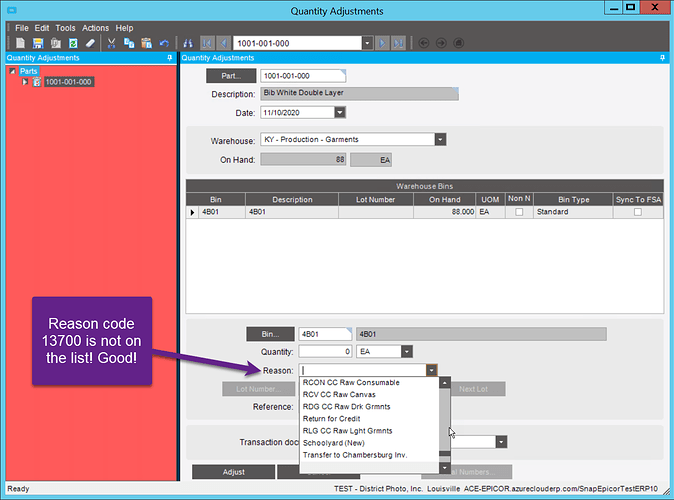
Task: Click the round Stop icon in toolbar
Action: (459, 43)
